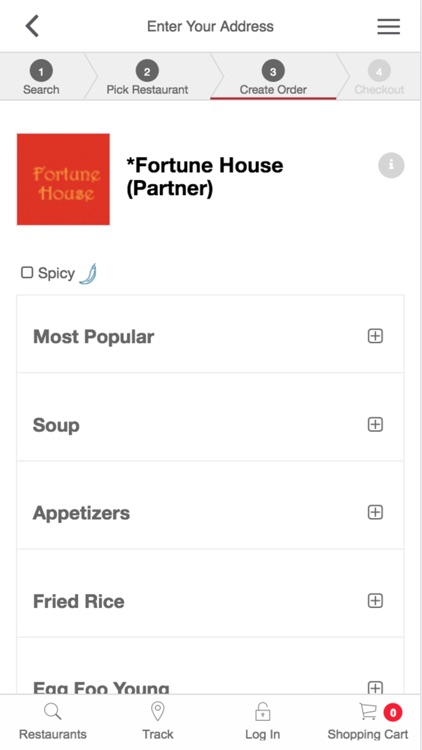The height and width of the screenshot is (750, 422).
Task: Enable the Spicy checkbox
Action: click(x=27, y=273)
